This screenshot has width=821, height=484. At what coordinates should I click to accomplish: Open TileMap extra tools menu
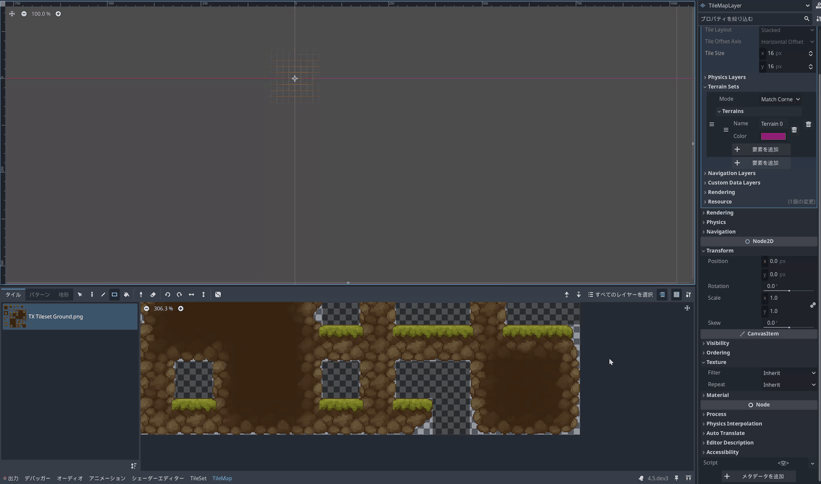tap(688, 294)
